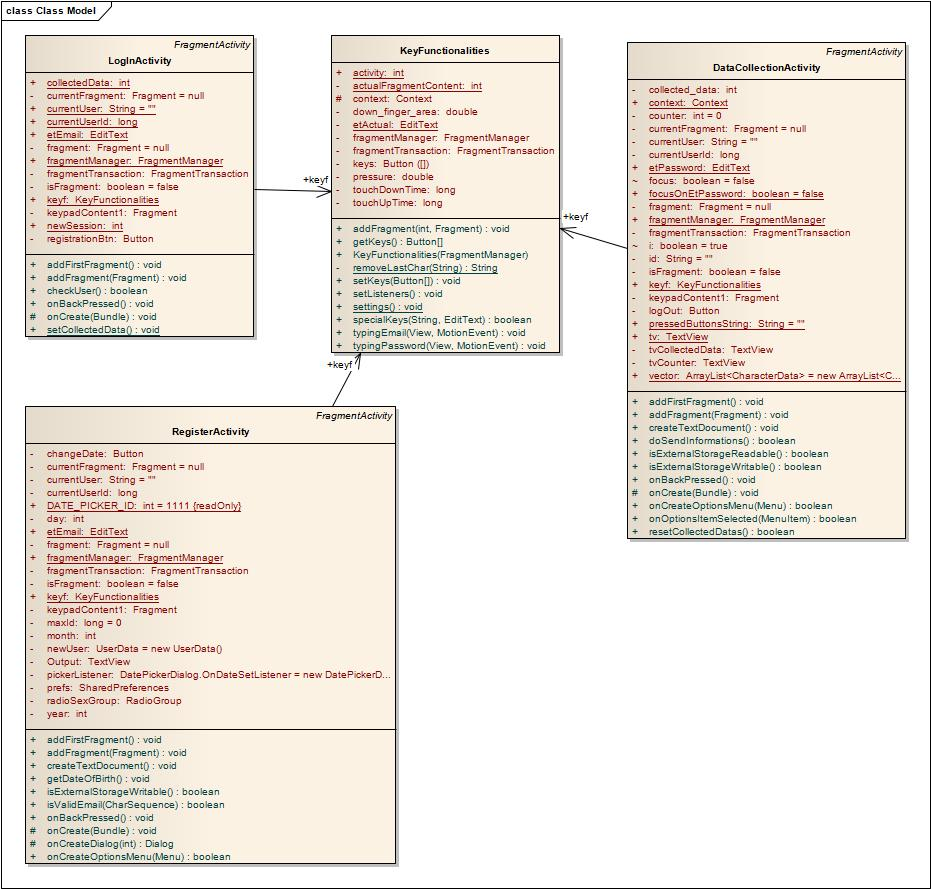Viewport: 931px width, 889px height.
Task: Select 'registrationBtn: Button' attribute
Action: 100,239
